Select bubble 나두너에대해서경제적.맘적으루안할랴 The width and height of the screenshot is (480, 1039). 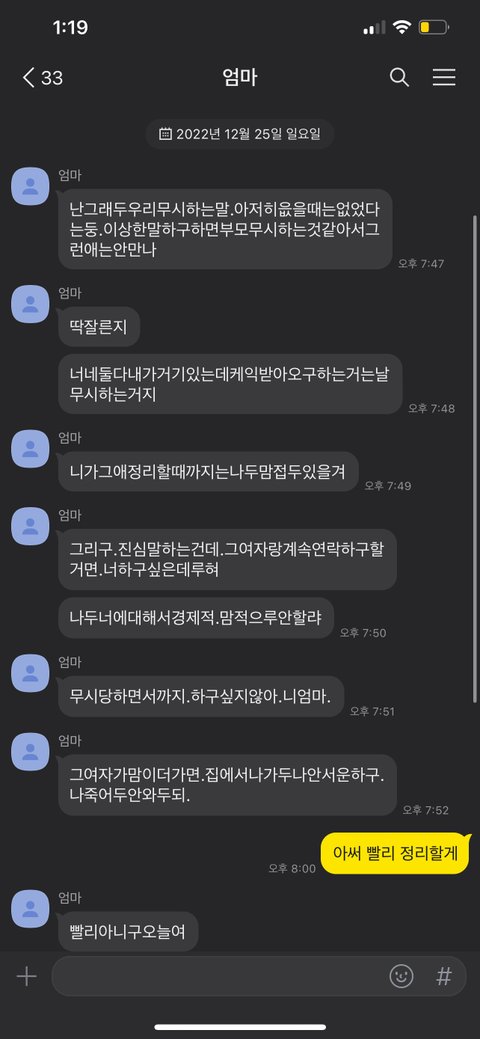coord(196,618)
